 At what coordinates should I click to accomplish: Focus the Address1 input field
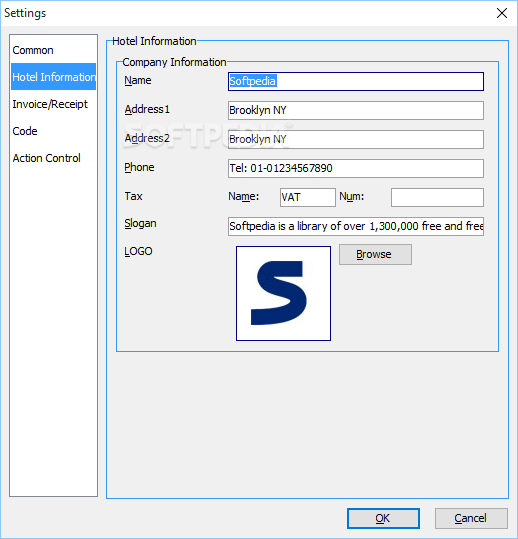point(356,110)
